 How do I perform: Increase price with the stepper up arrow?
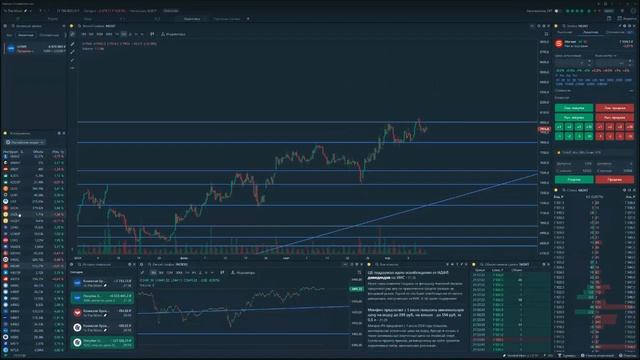pyautogui.click(x=589, y=61)
